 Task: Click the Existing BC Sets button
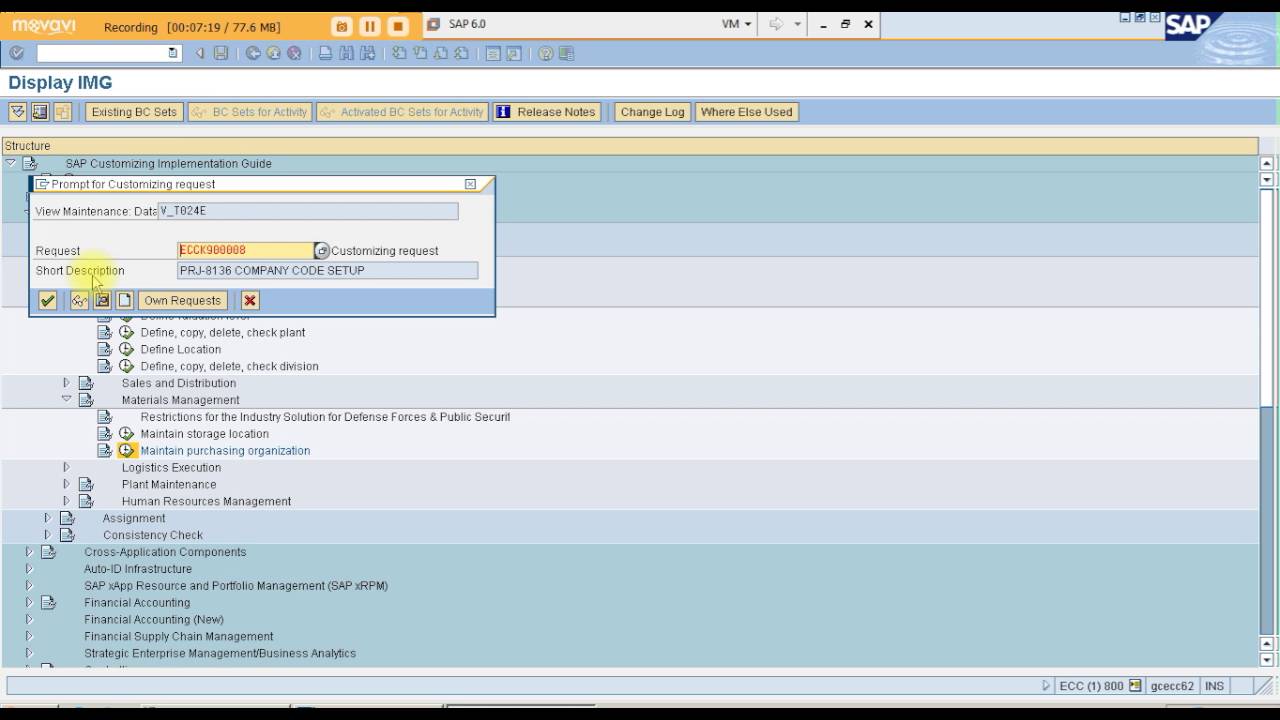(x=134, y=112)
